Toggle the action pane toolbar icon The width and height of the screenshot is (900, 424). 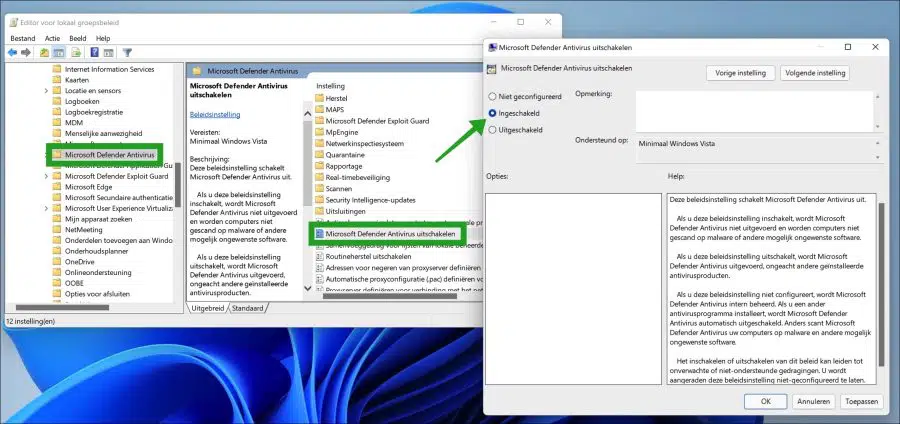tap(108, 53)
